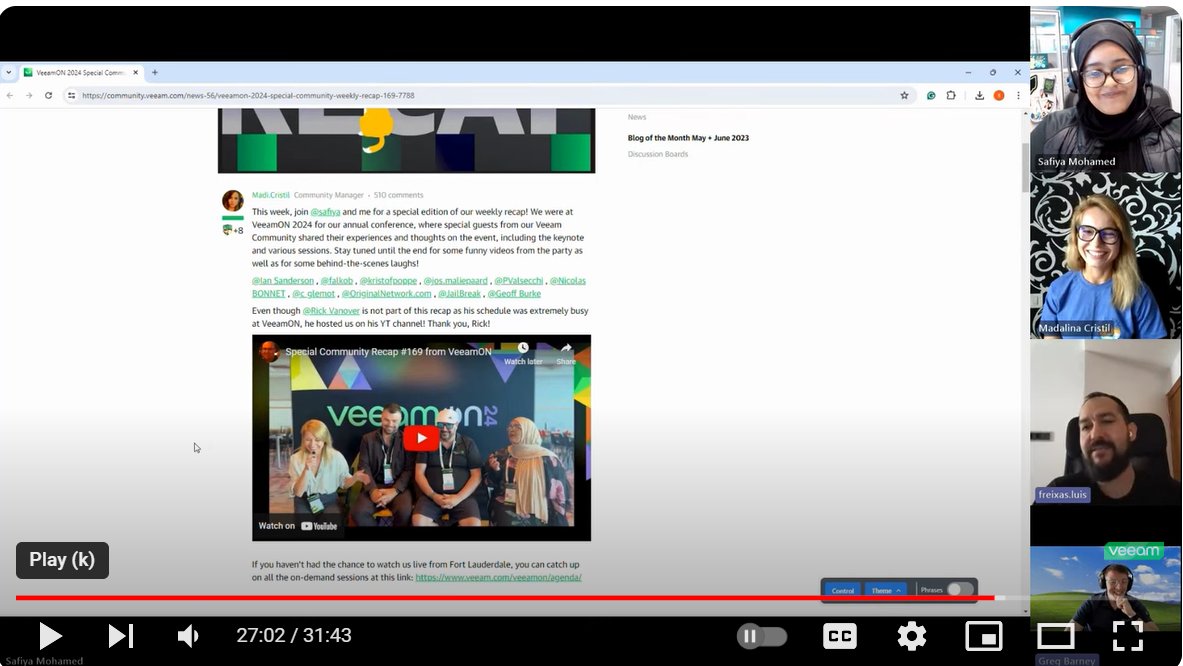1183x666 pixels.
Task: Open Blog of the Month May + June 2023
Action: click(688, 138)
